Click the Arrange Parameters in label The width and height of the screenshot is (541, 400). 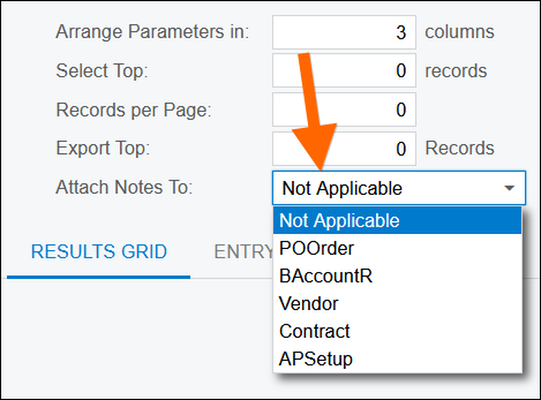152,32
